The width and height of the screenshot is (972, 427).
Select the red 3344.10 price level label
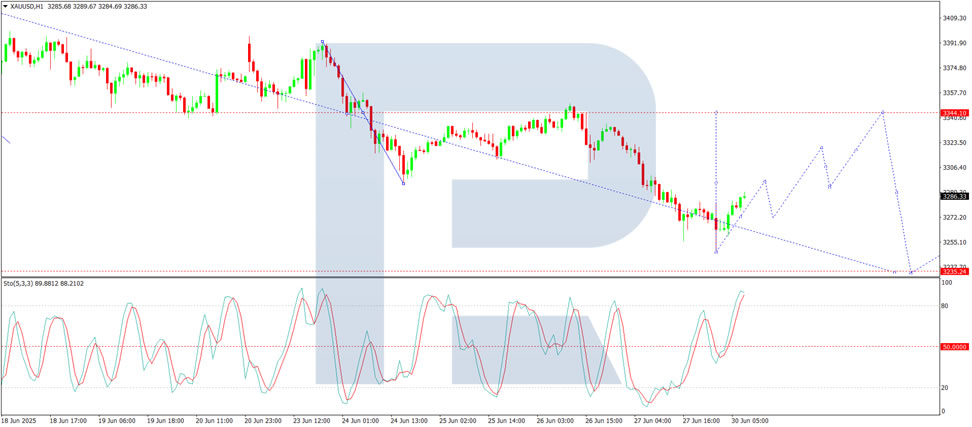pos(954,113)
